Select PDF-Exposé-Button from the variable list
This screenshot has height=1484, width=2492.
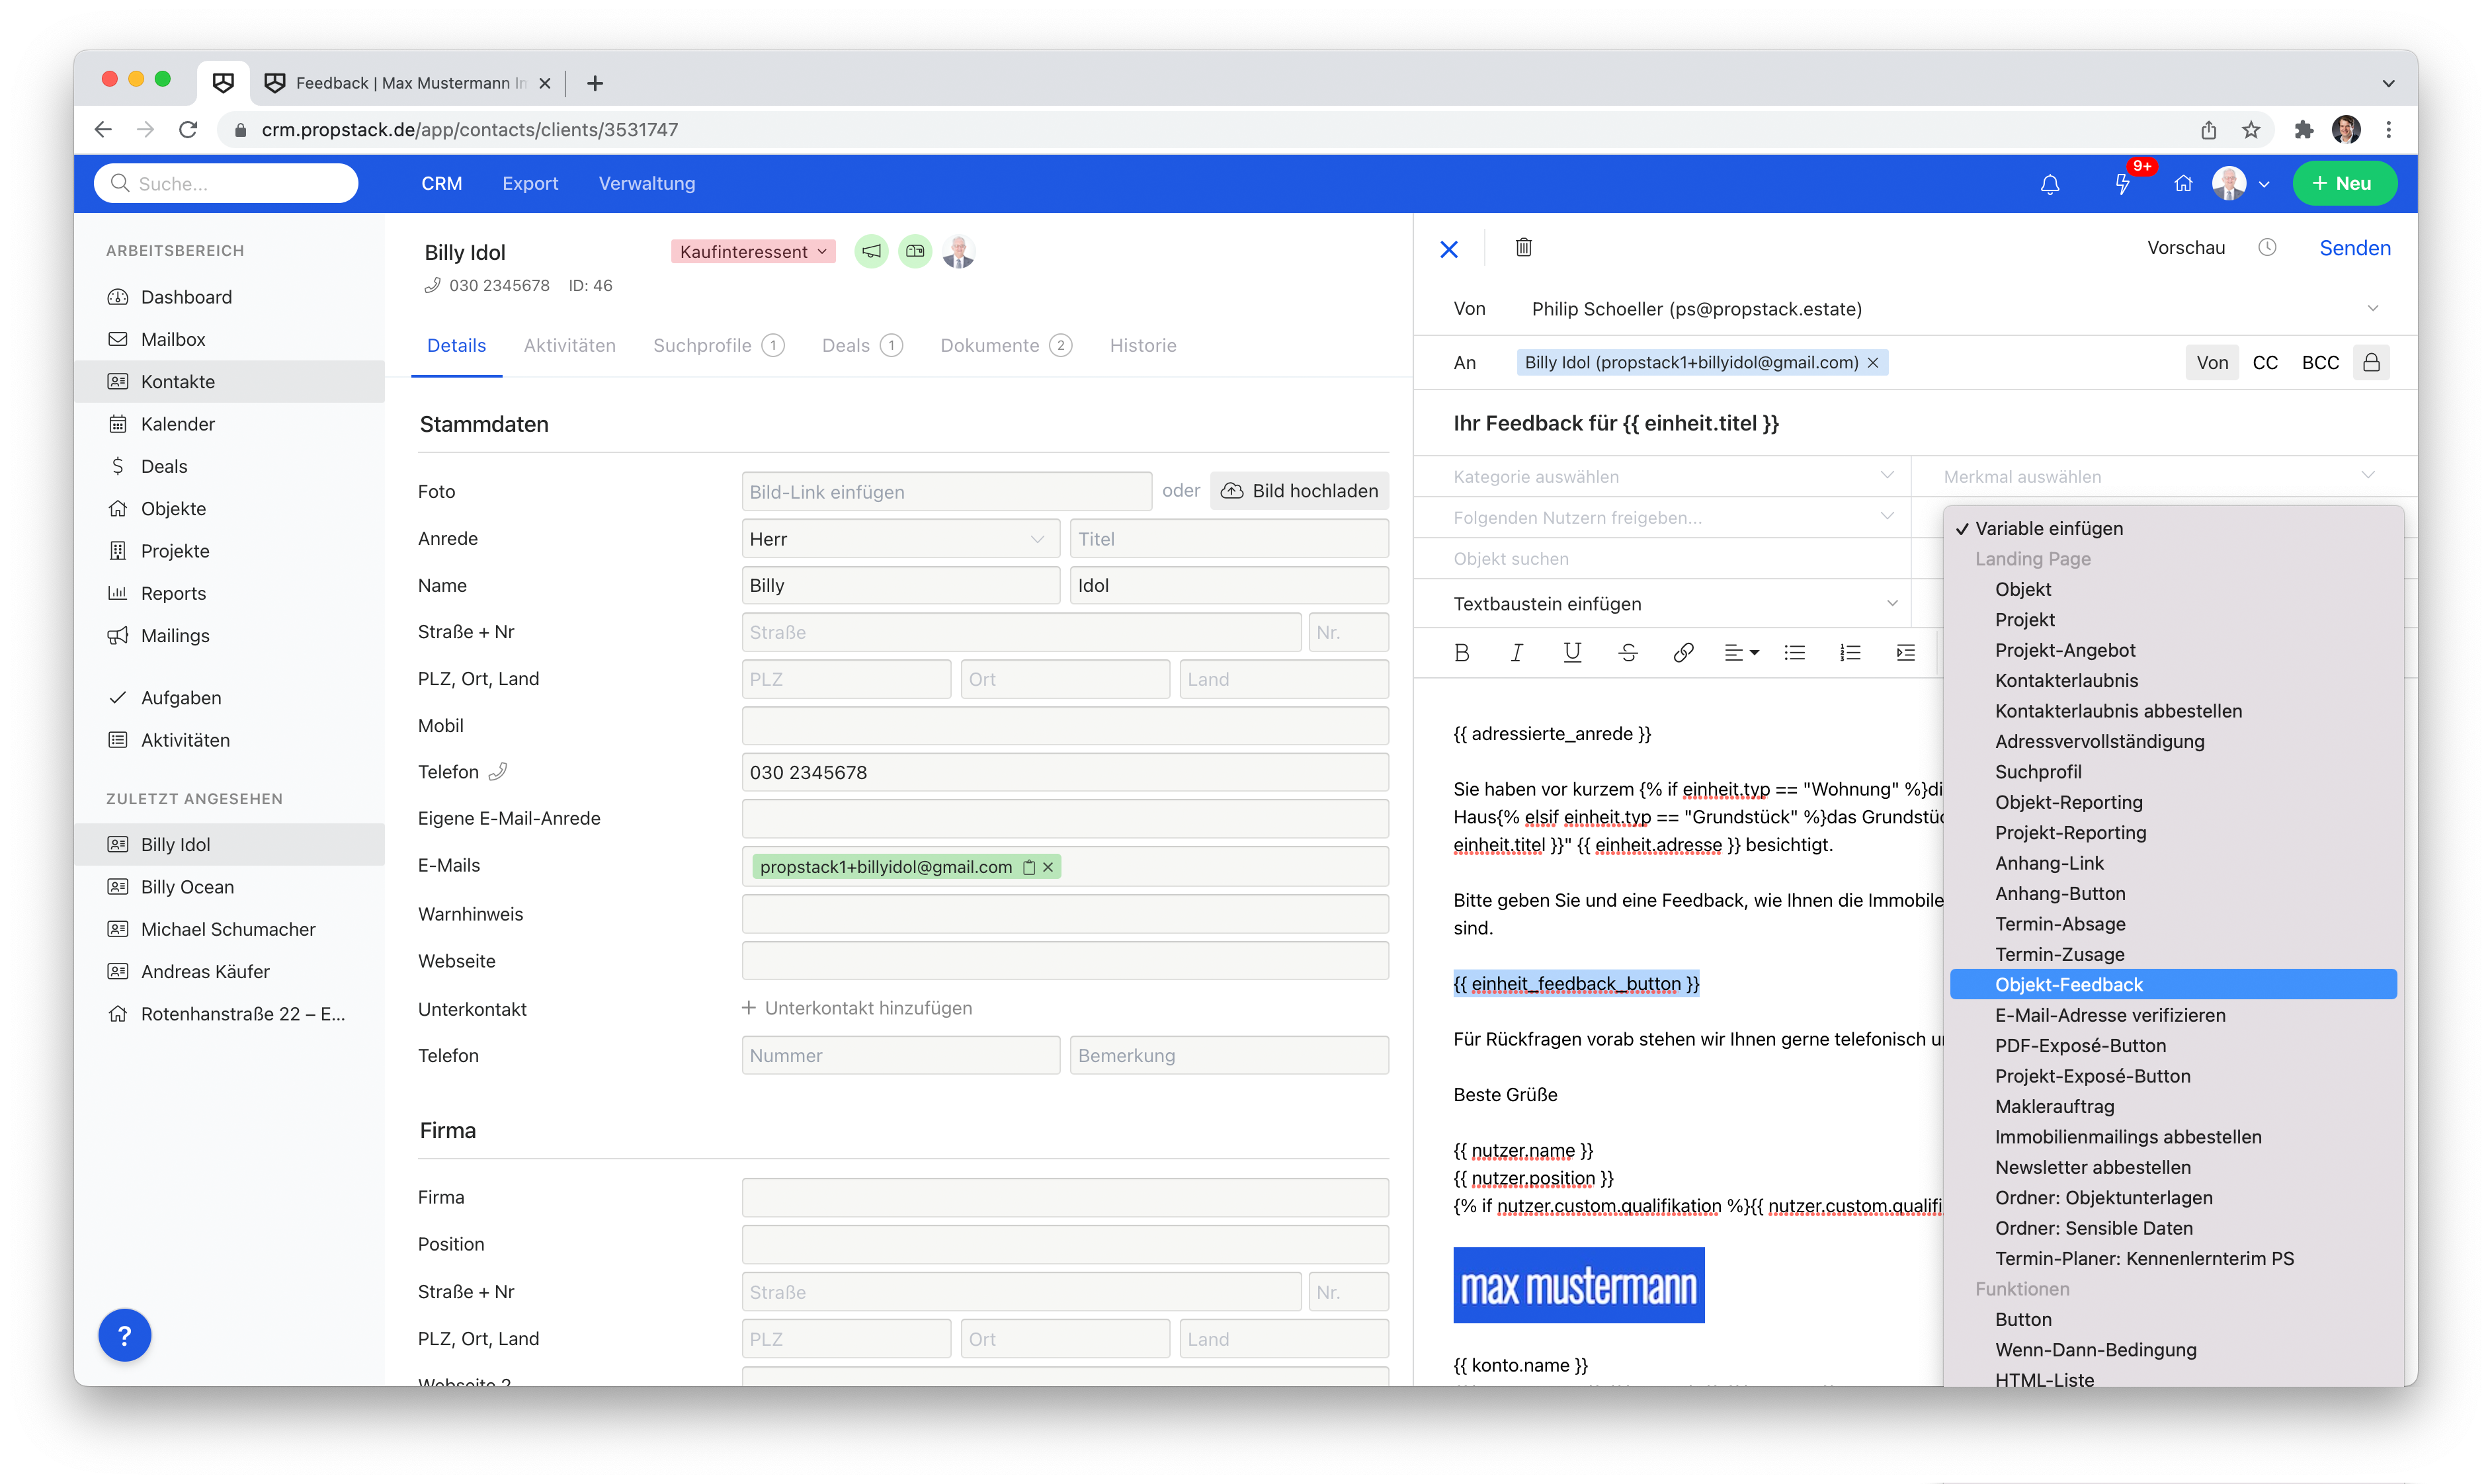[2080, 1045]
